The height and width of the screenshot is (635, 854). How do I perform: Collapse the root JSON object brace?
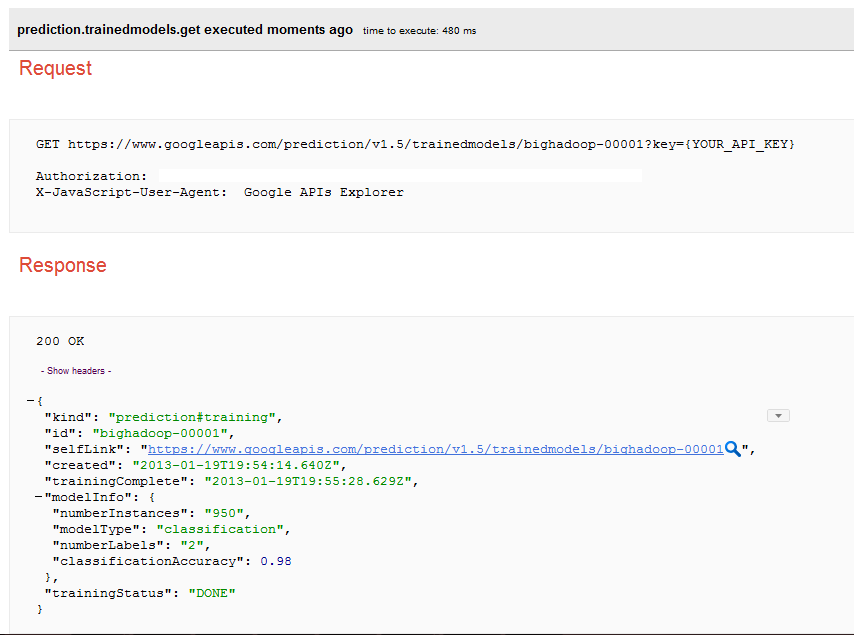30,401
